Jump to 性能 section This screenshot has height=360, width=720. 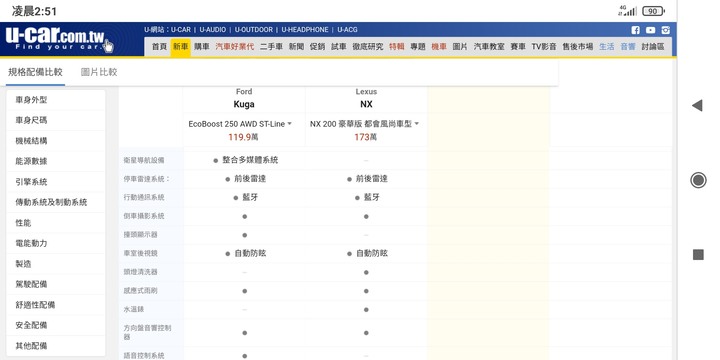click(x=56, y=223)
